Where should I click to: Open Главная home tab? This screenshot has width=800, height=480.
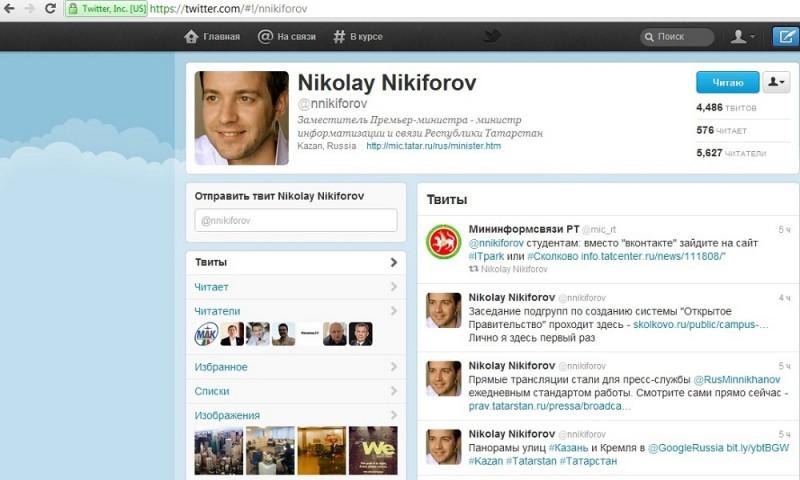pyautogui.click(x=212, y=37)
